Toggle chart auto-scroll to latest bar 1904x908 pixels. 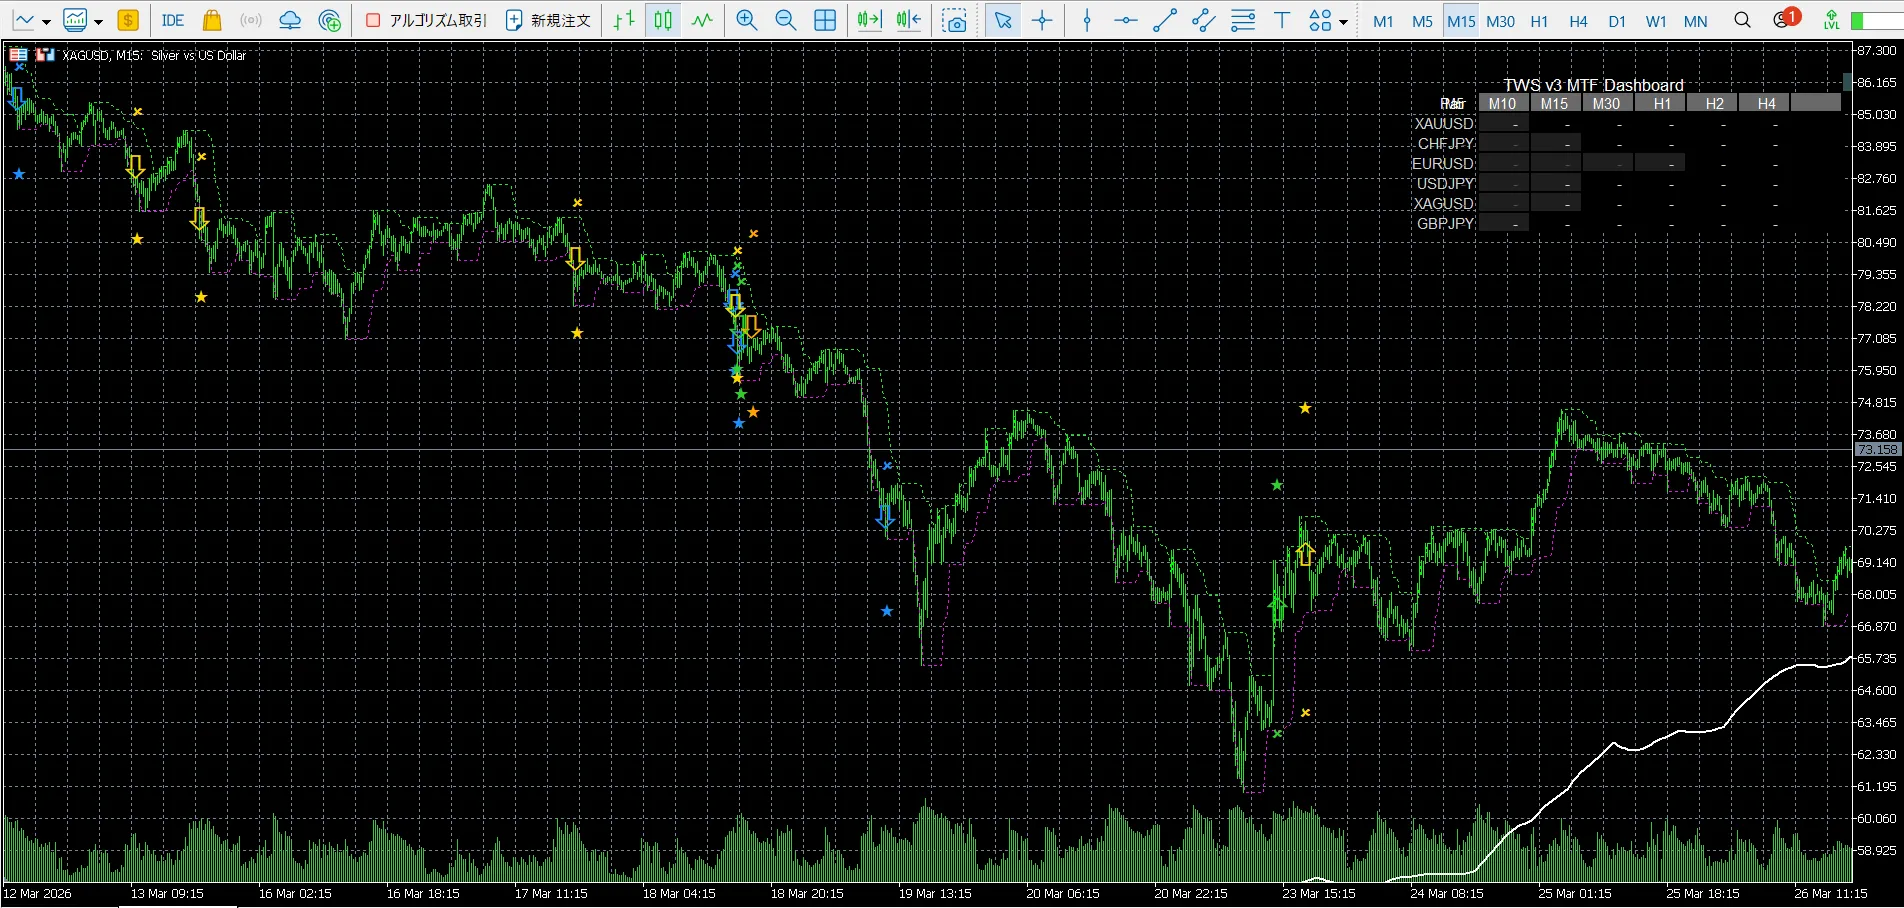pyautogui.click(x=869, y=20)
